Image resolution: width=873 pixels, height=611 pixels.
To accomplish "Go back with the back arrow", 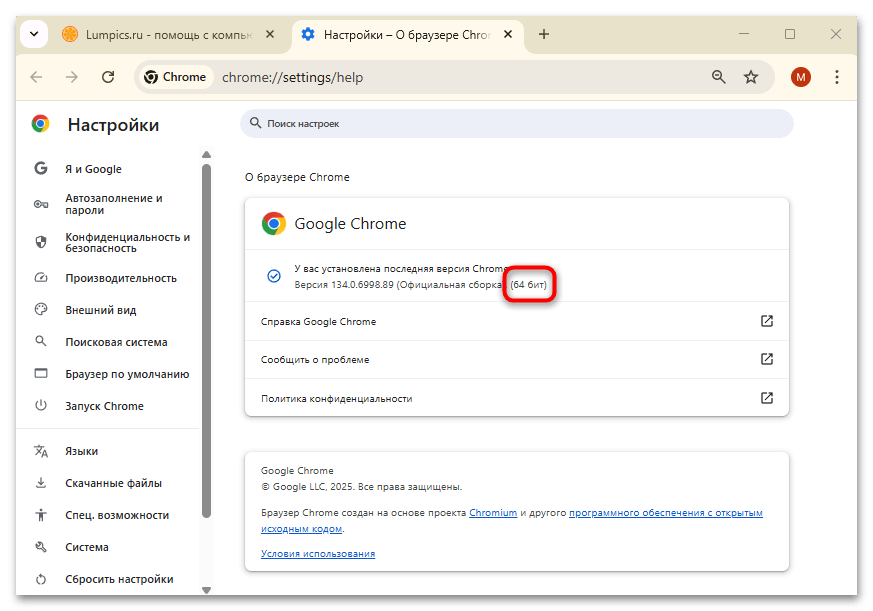I will pos(36,77).
